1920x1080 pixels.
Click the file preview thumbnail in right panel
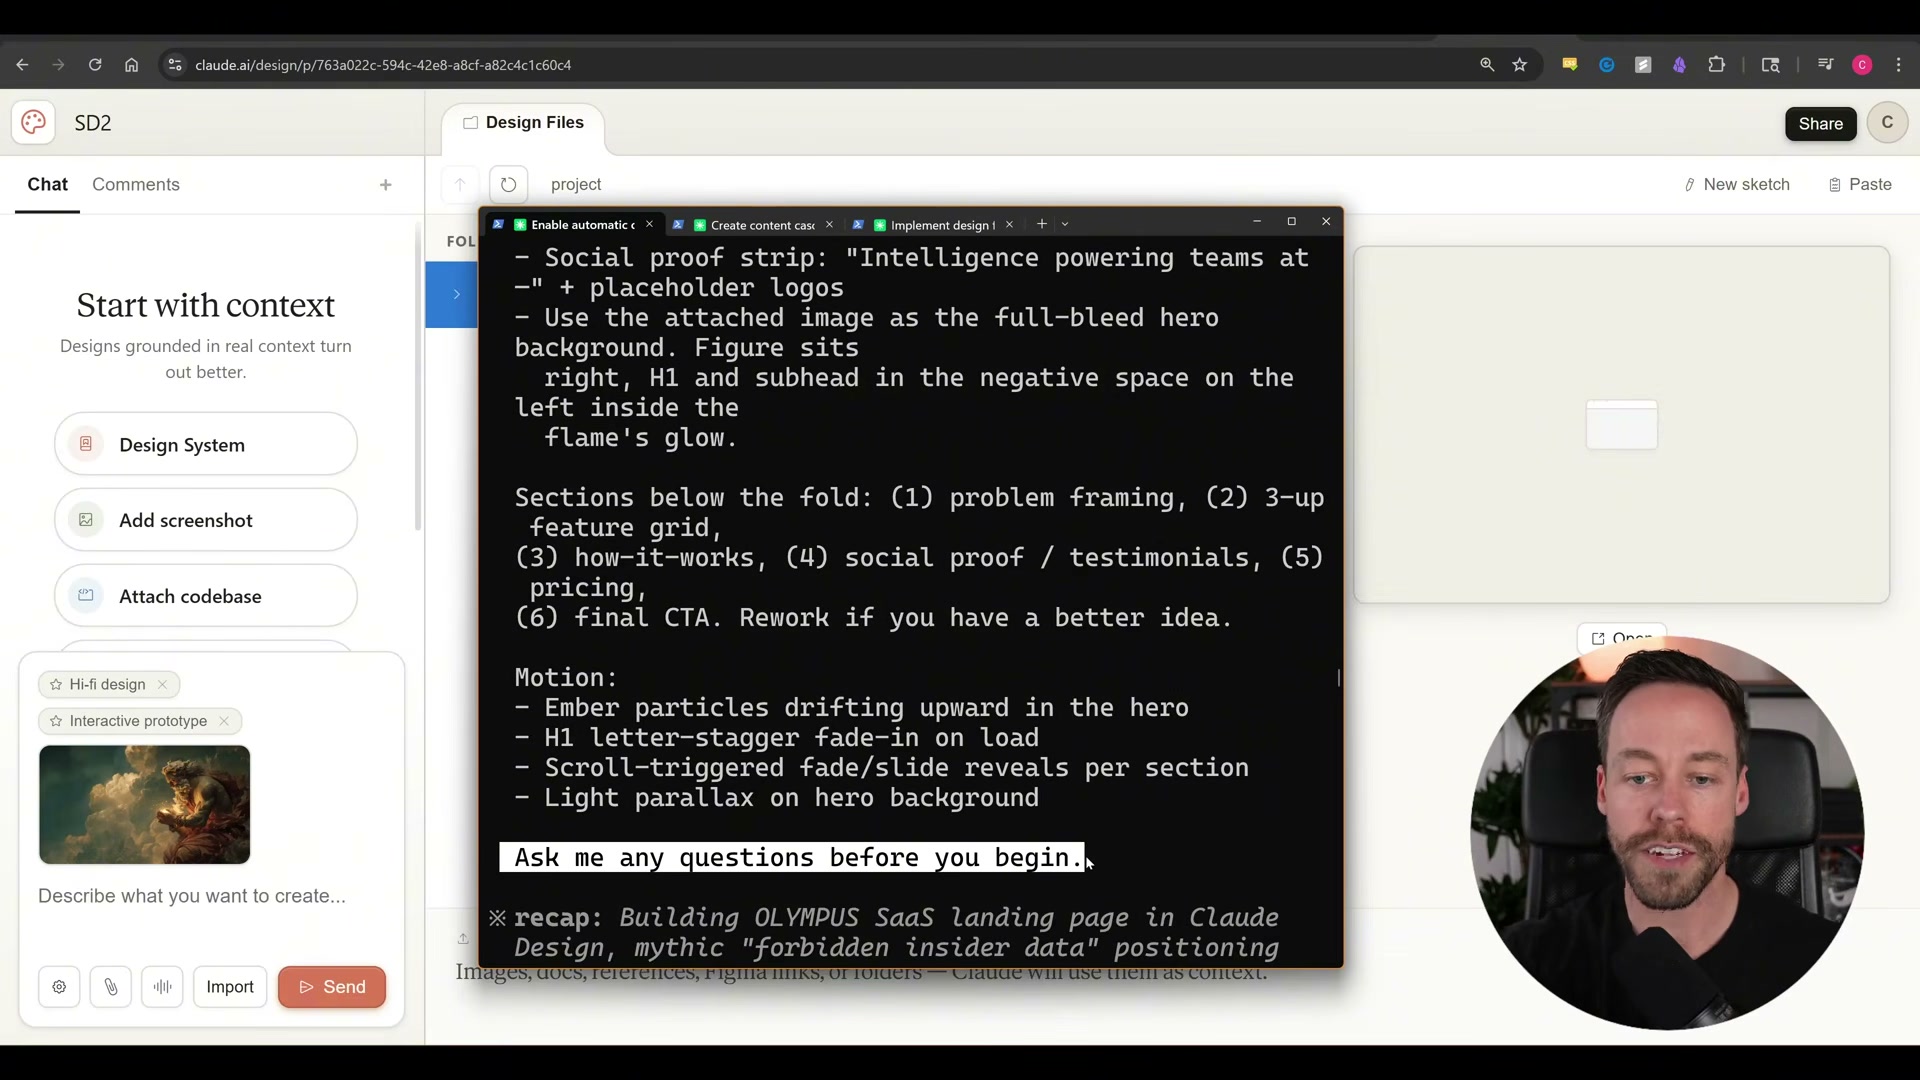point(1621,425)
